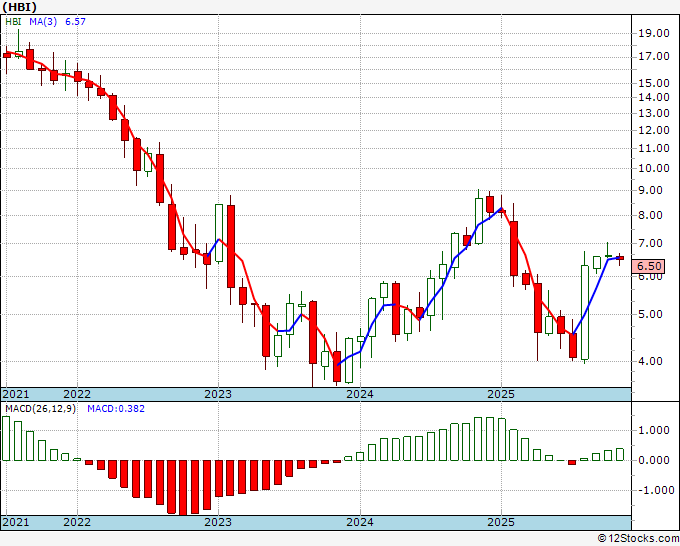Click the 7.00 price axis label
680x546 pixels.
(650, 243)
